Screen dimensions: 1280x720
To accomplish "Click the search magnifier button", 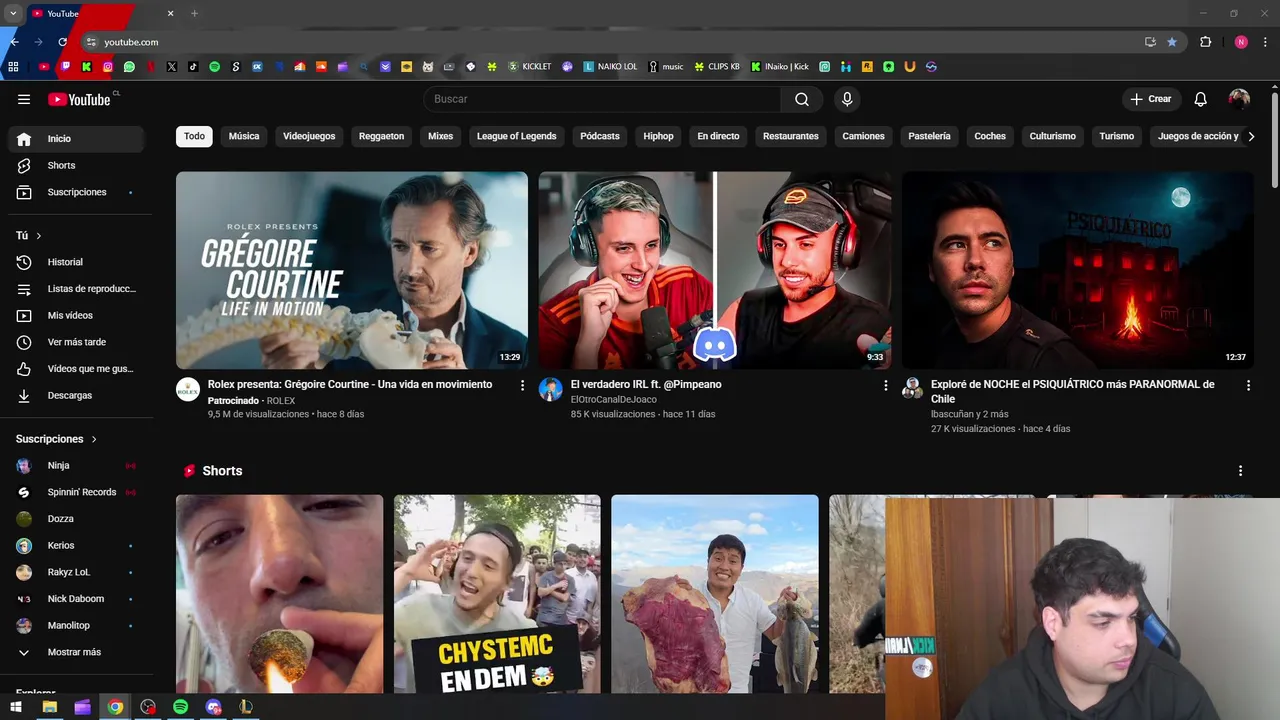I will coord(802,99).
